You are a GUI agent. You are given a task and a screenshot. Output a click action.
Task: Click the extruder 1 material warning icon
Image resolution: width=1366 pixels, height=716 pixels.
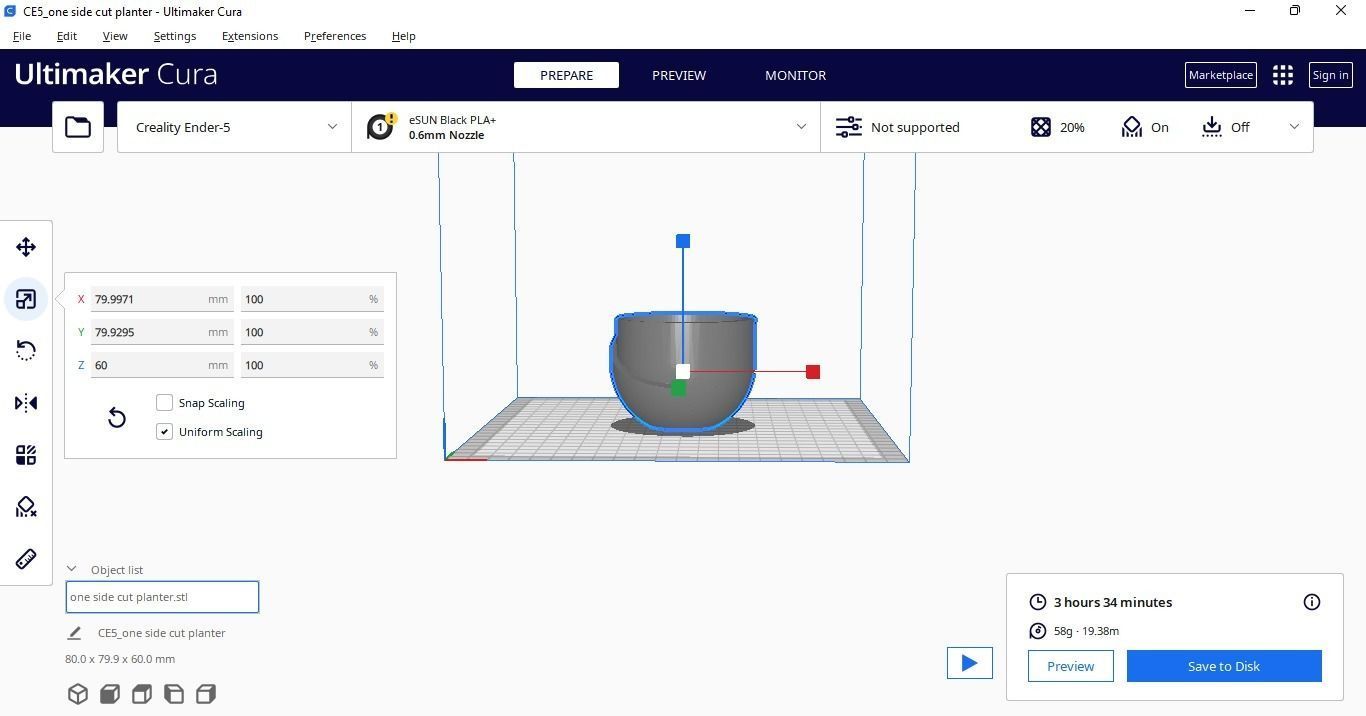tap(380, 126)
